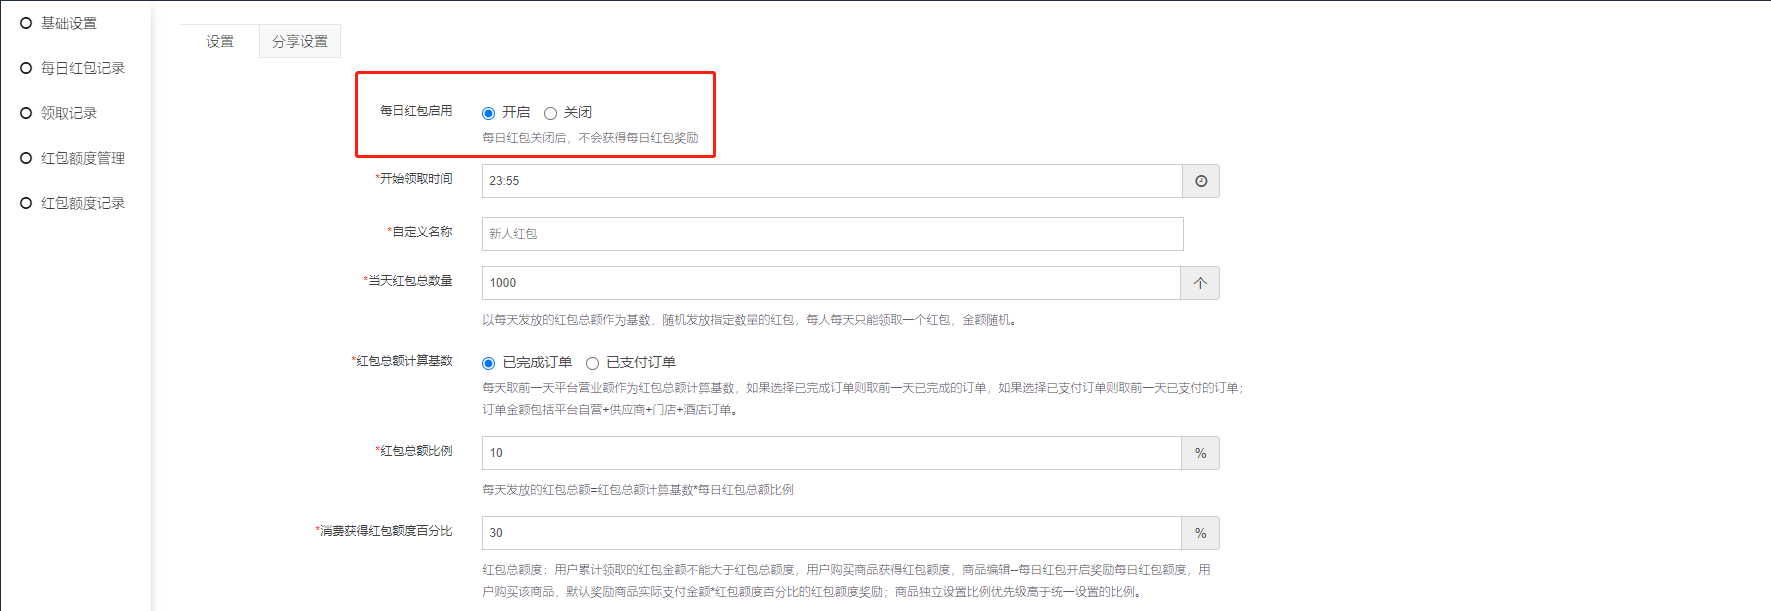This screenshot has height=611, width=1771.
Task: Switch to the 设置 tab
Action: point(220,41)
